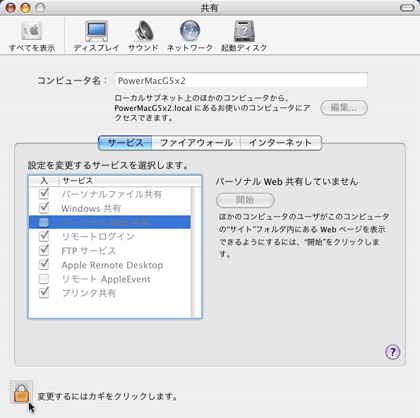Click the purple help question mark button
The image size is (420, 418).
pos(393,352)
